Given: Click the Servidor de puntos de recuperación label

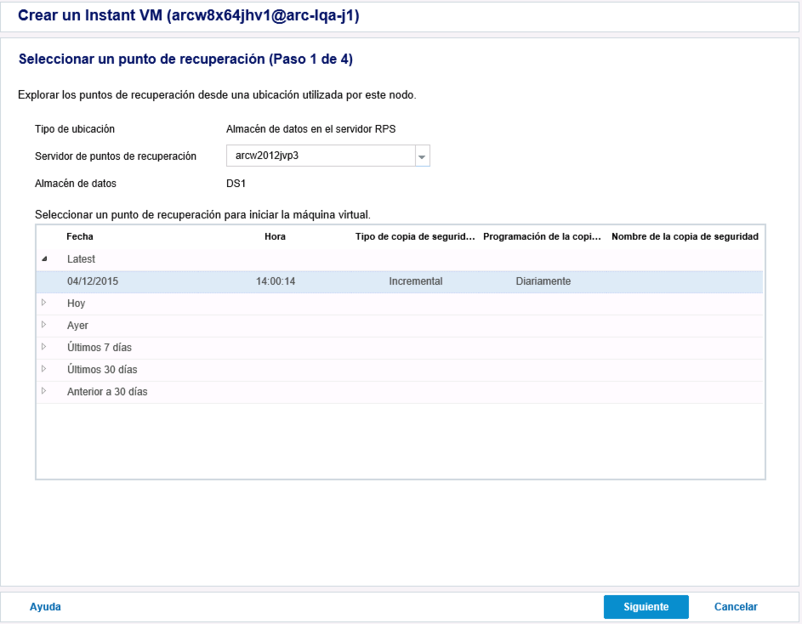Looking at the screenshot, I should click(x=116, y=156).
